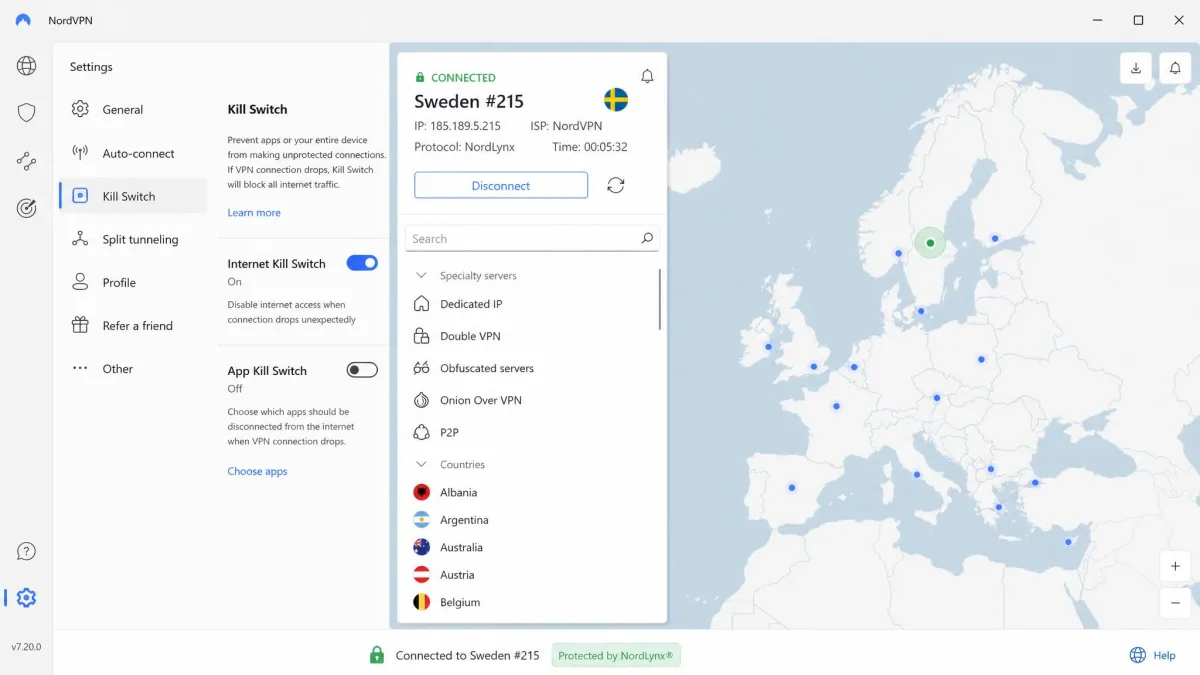
Task: Click the Albania flag icon
Action: coord(421,492)
